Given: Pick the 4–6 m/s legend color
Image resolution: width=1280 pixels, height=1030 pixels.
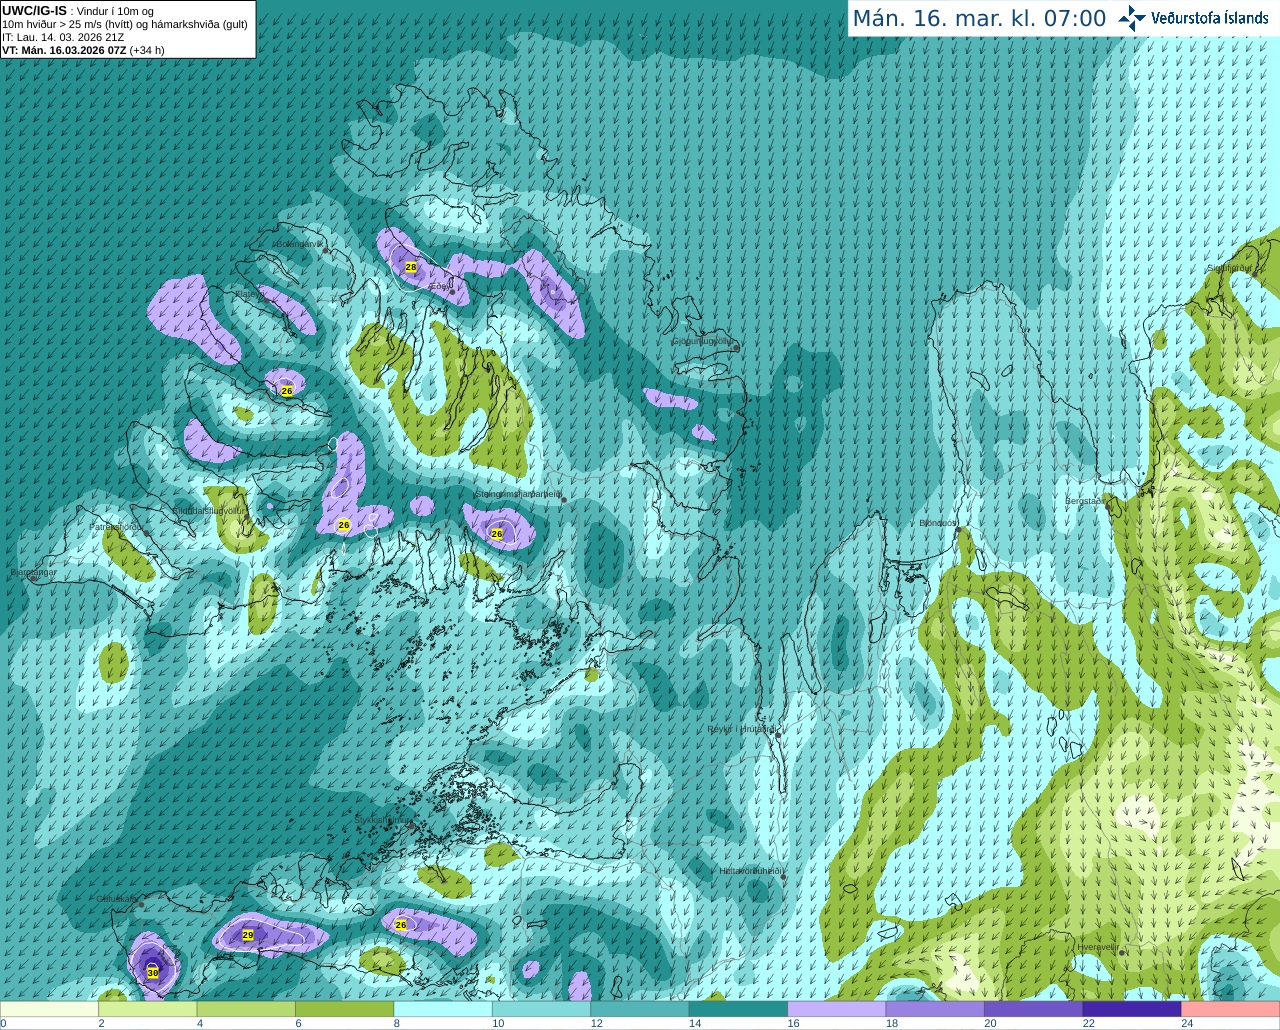Looking at the screenshot, I should pyautogui.click(x=246, y=1009).
